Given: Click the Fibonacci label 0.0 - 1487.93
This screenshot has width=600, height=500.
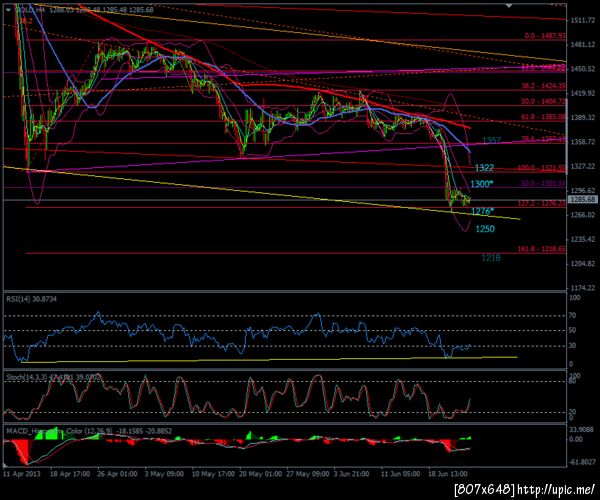Looking at the screenshot, I should click(545, 36).
